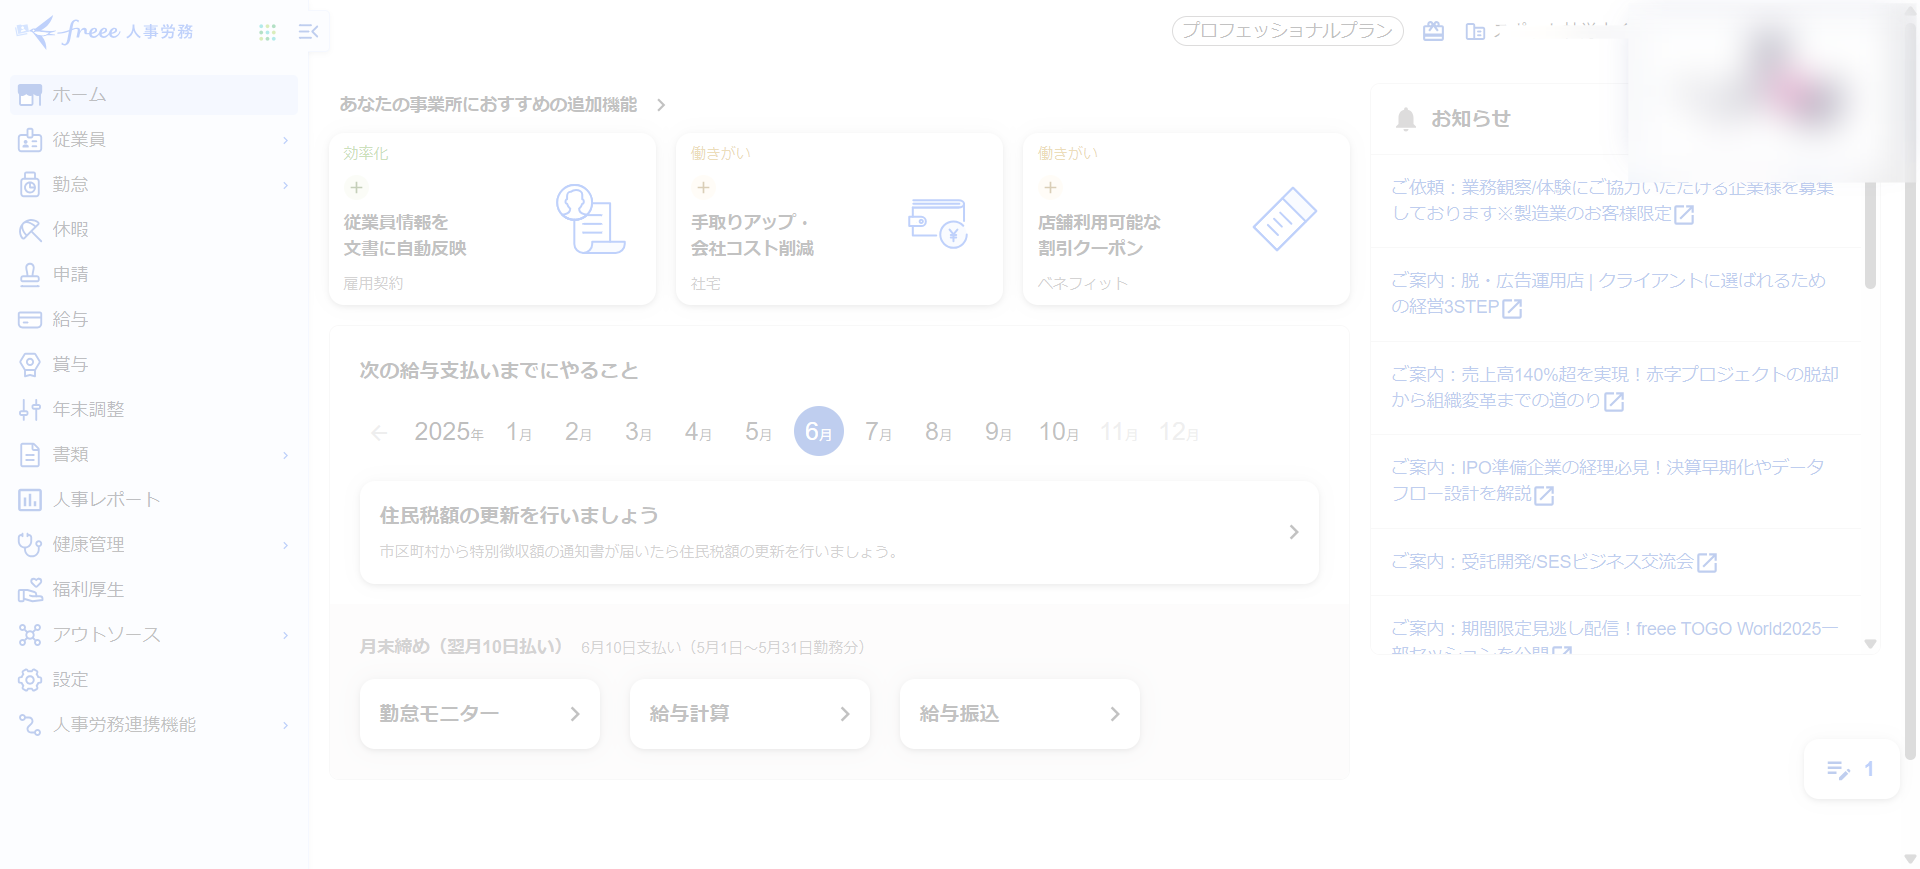
Task: Open the 売上高140%超を実現 notice link
Action: (1615, 388)
